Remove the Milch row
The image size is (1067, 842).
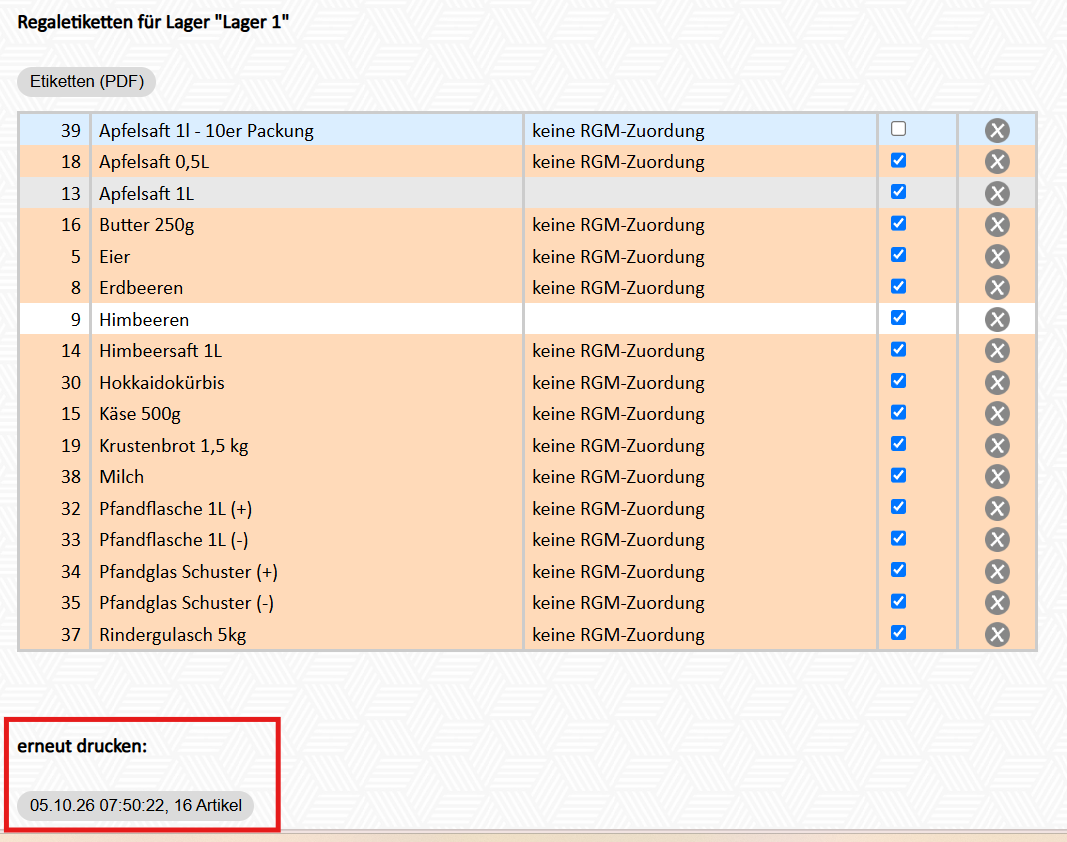[997, 476]
